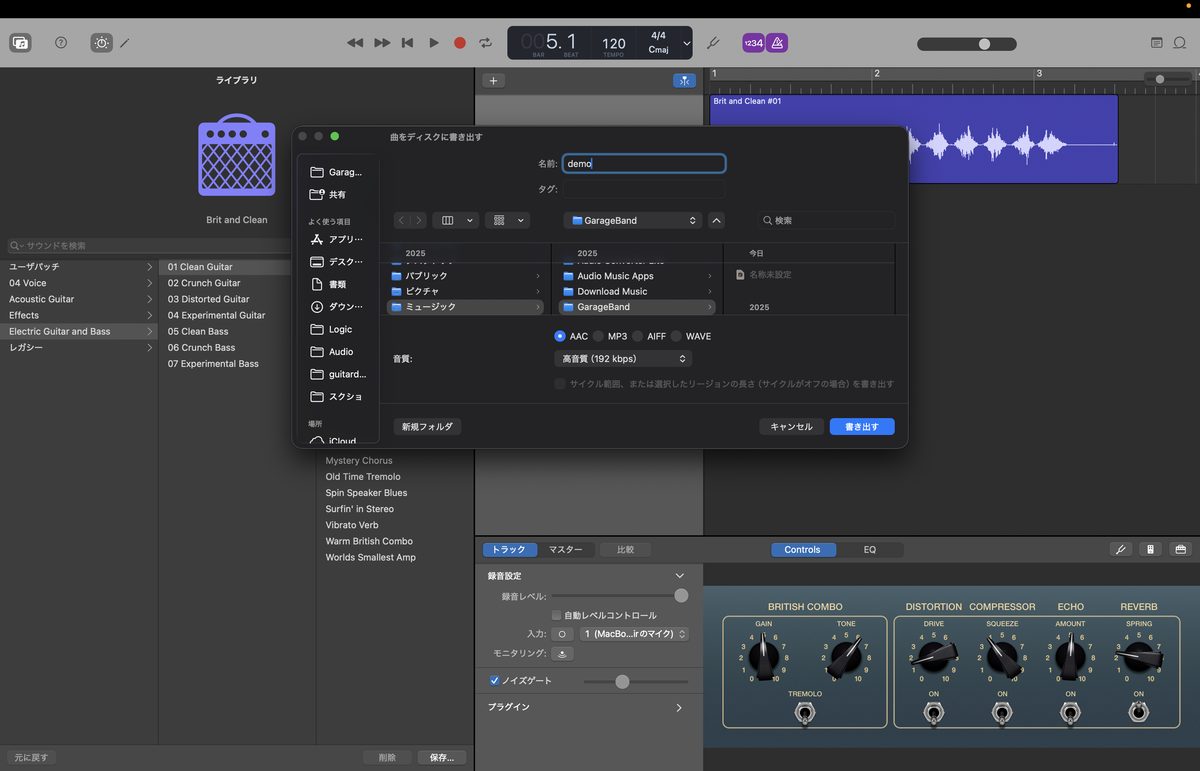The width and height of the screenshot is (1200, 771).
Task: Open the Loop Browser icon
Action: 1182,43
